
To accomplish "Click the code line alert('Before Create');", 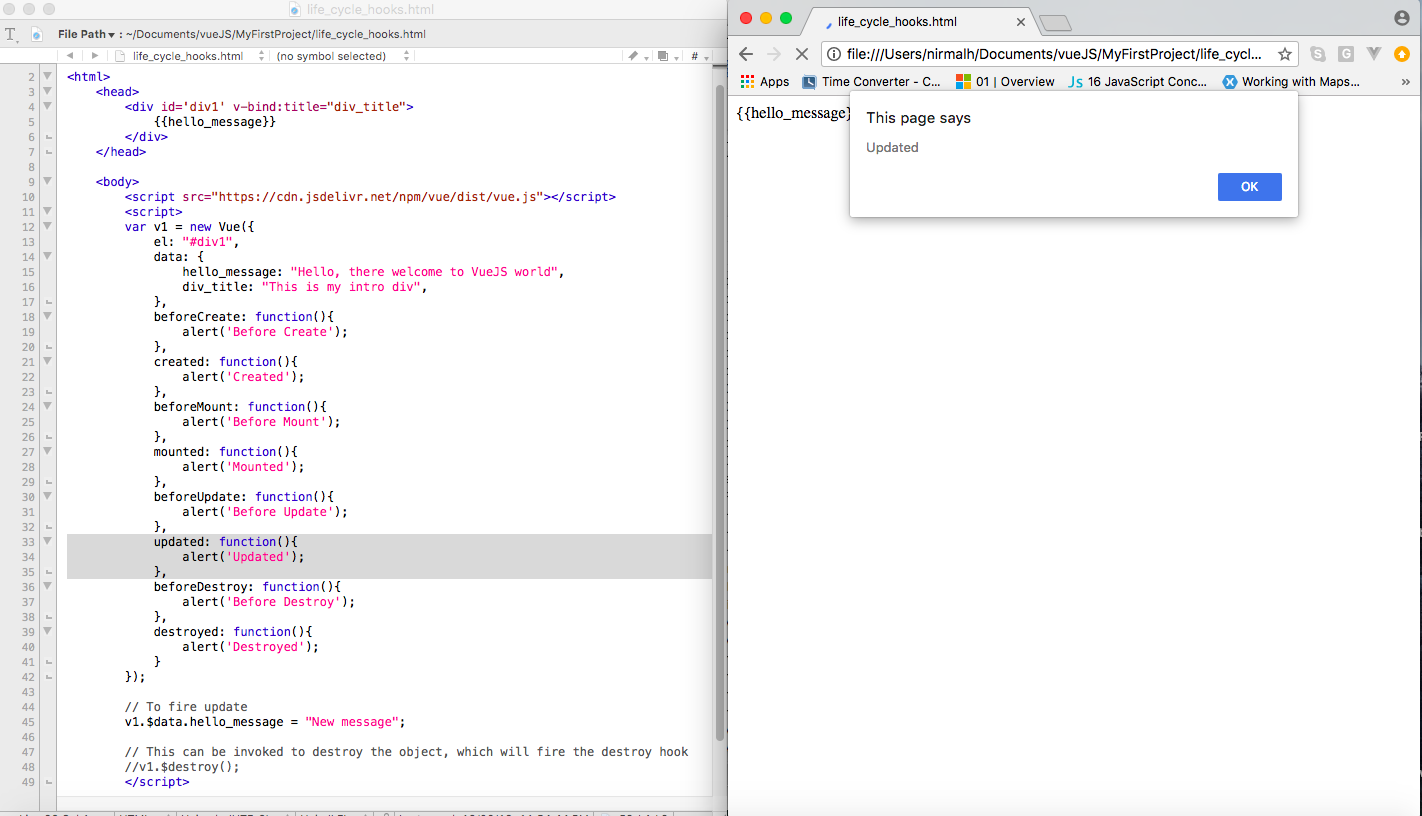I will click(265, 332).
